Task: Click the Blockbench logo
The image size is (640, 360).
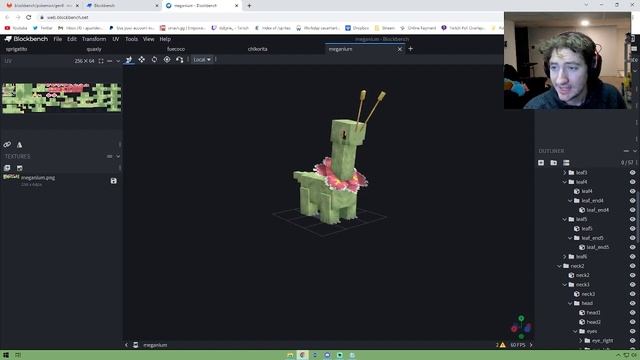Action: 26,39
